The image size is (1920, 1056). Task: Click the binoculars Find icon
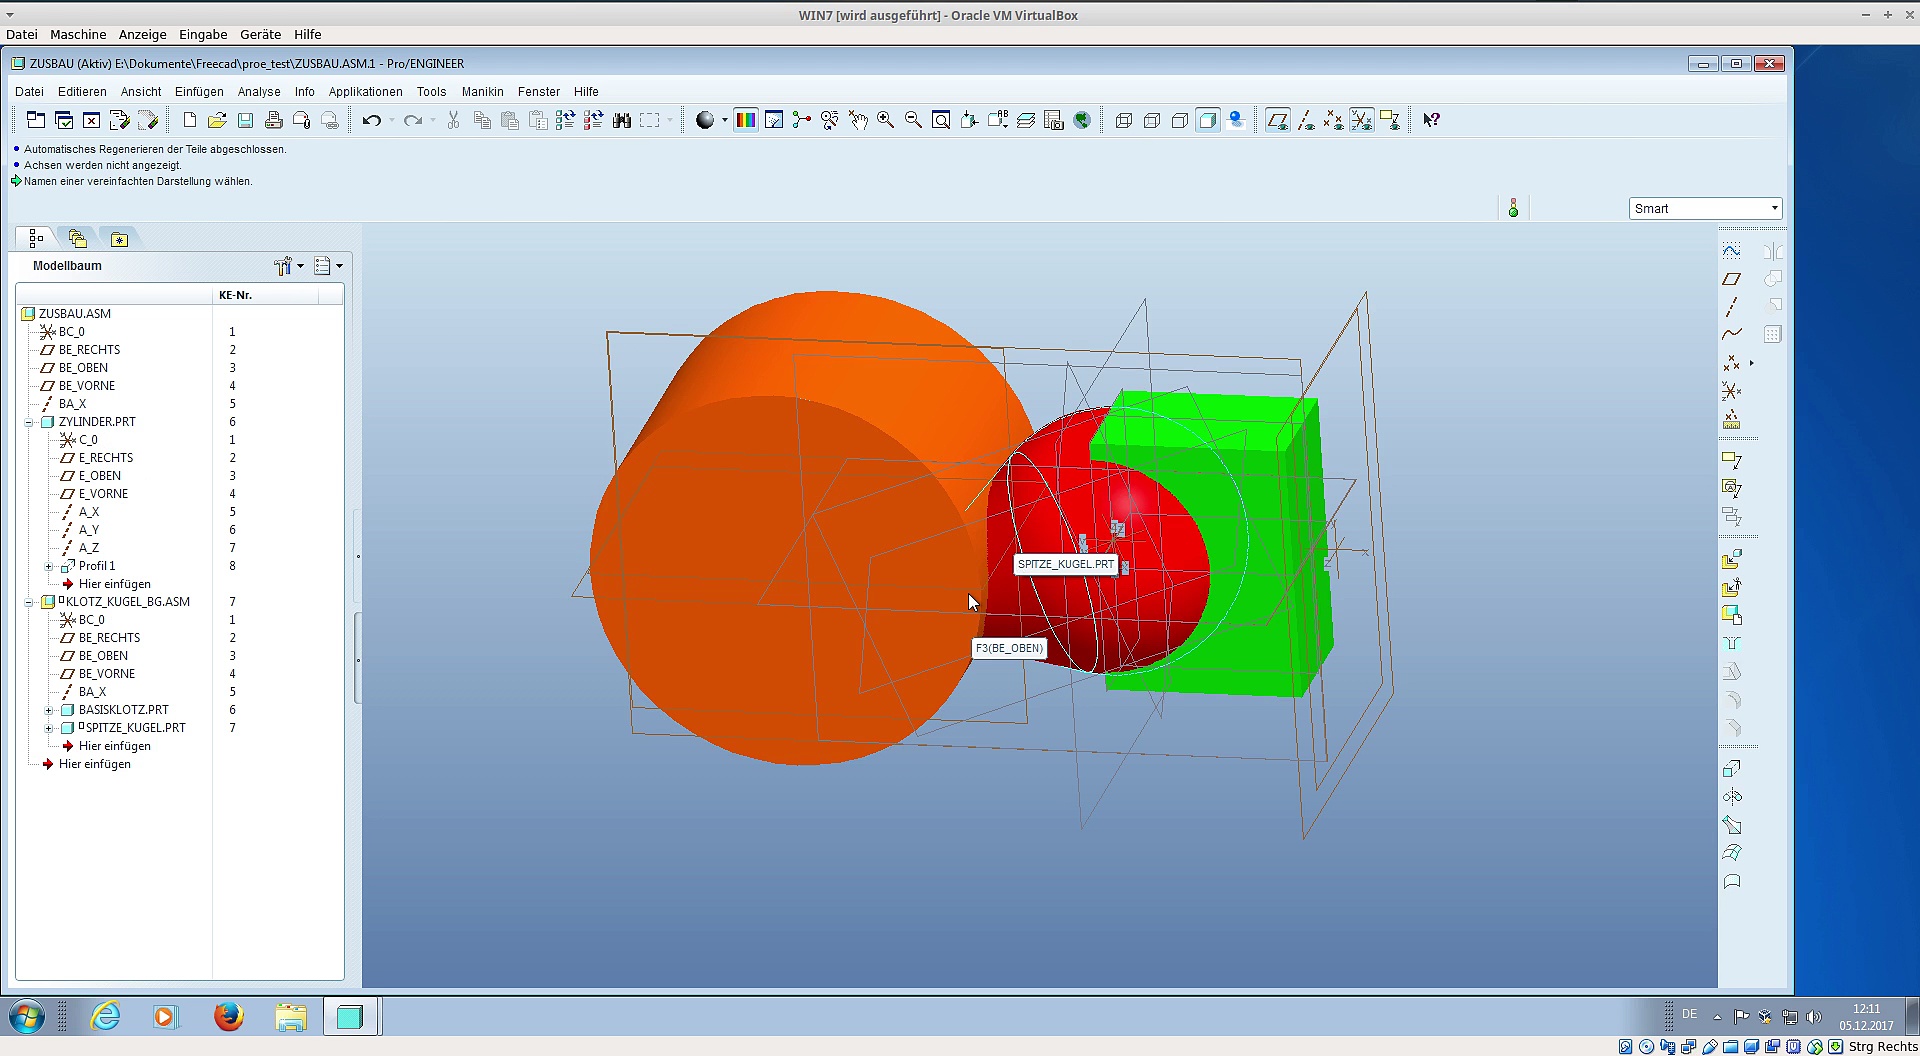click(x=621, y=121)
